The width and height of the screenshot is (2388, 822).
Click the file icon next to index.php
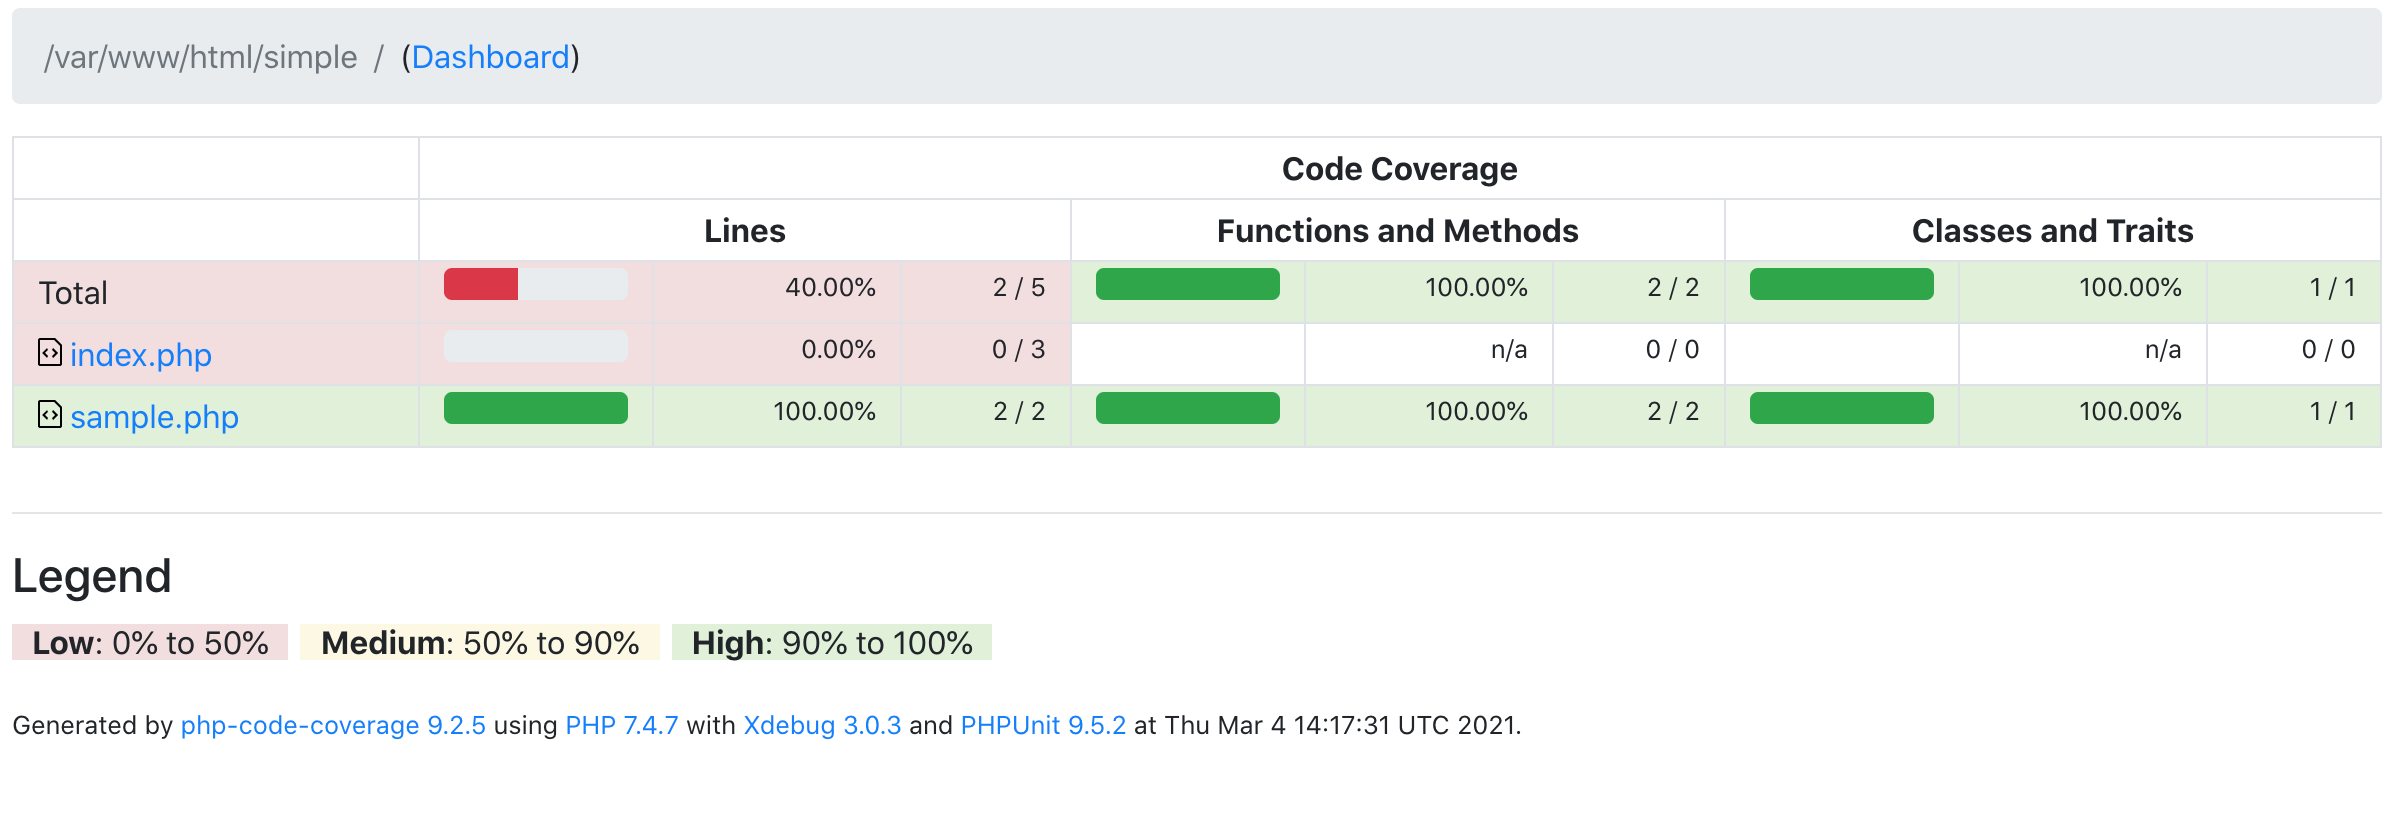(49, 353)
